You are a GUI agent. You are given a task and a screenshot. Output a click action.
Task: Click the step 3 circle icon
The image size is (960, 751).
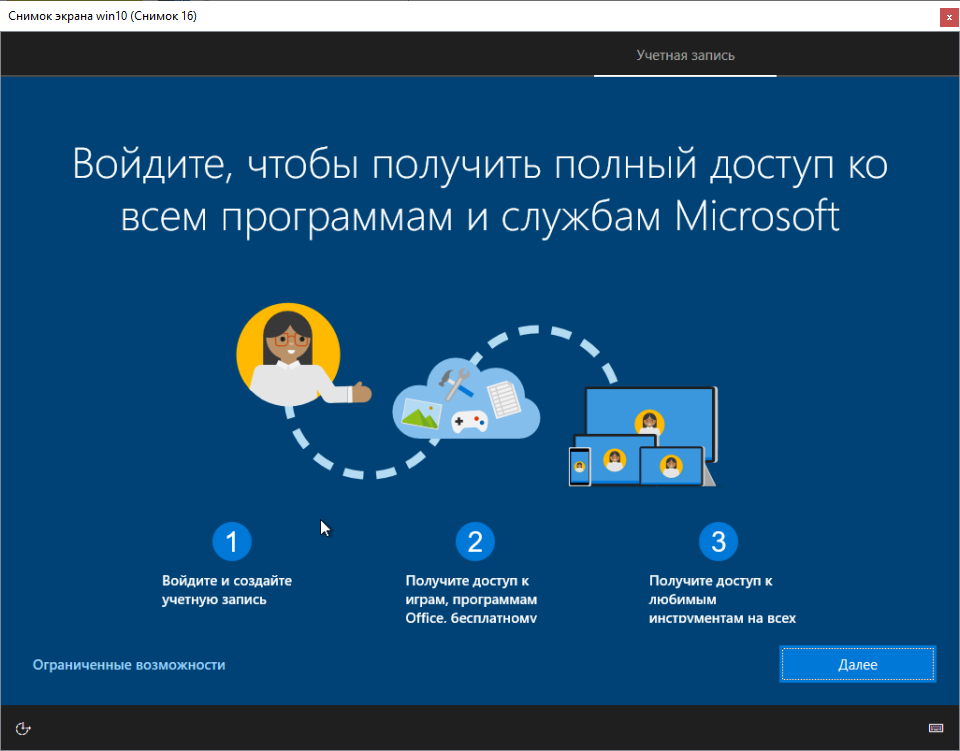point(718,542)
